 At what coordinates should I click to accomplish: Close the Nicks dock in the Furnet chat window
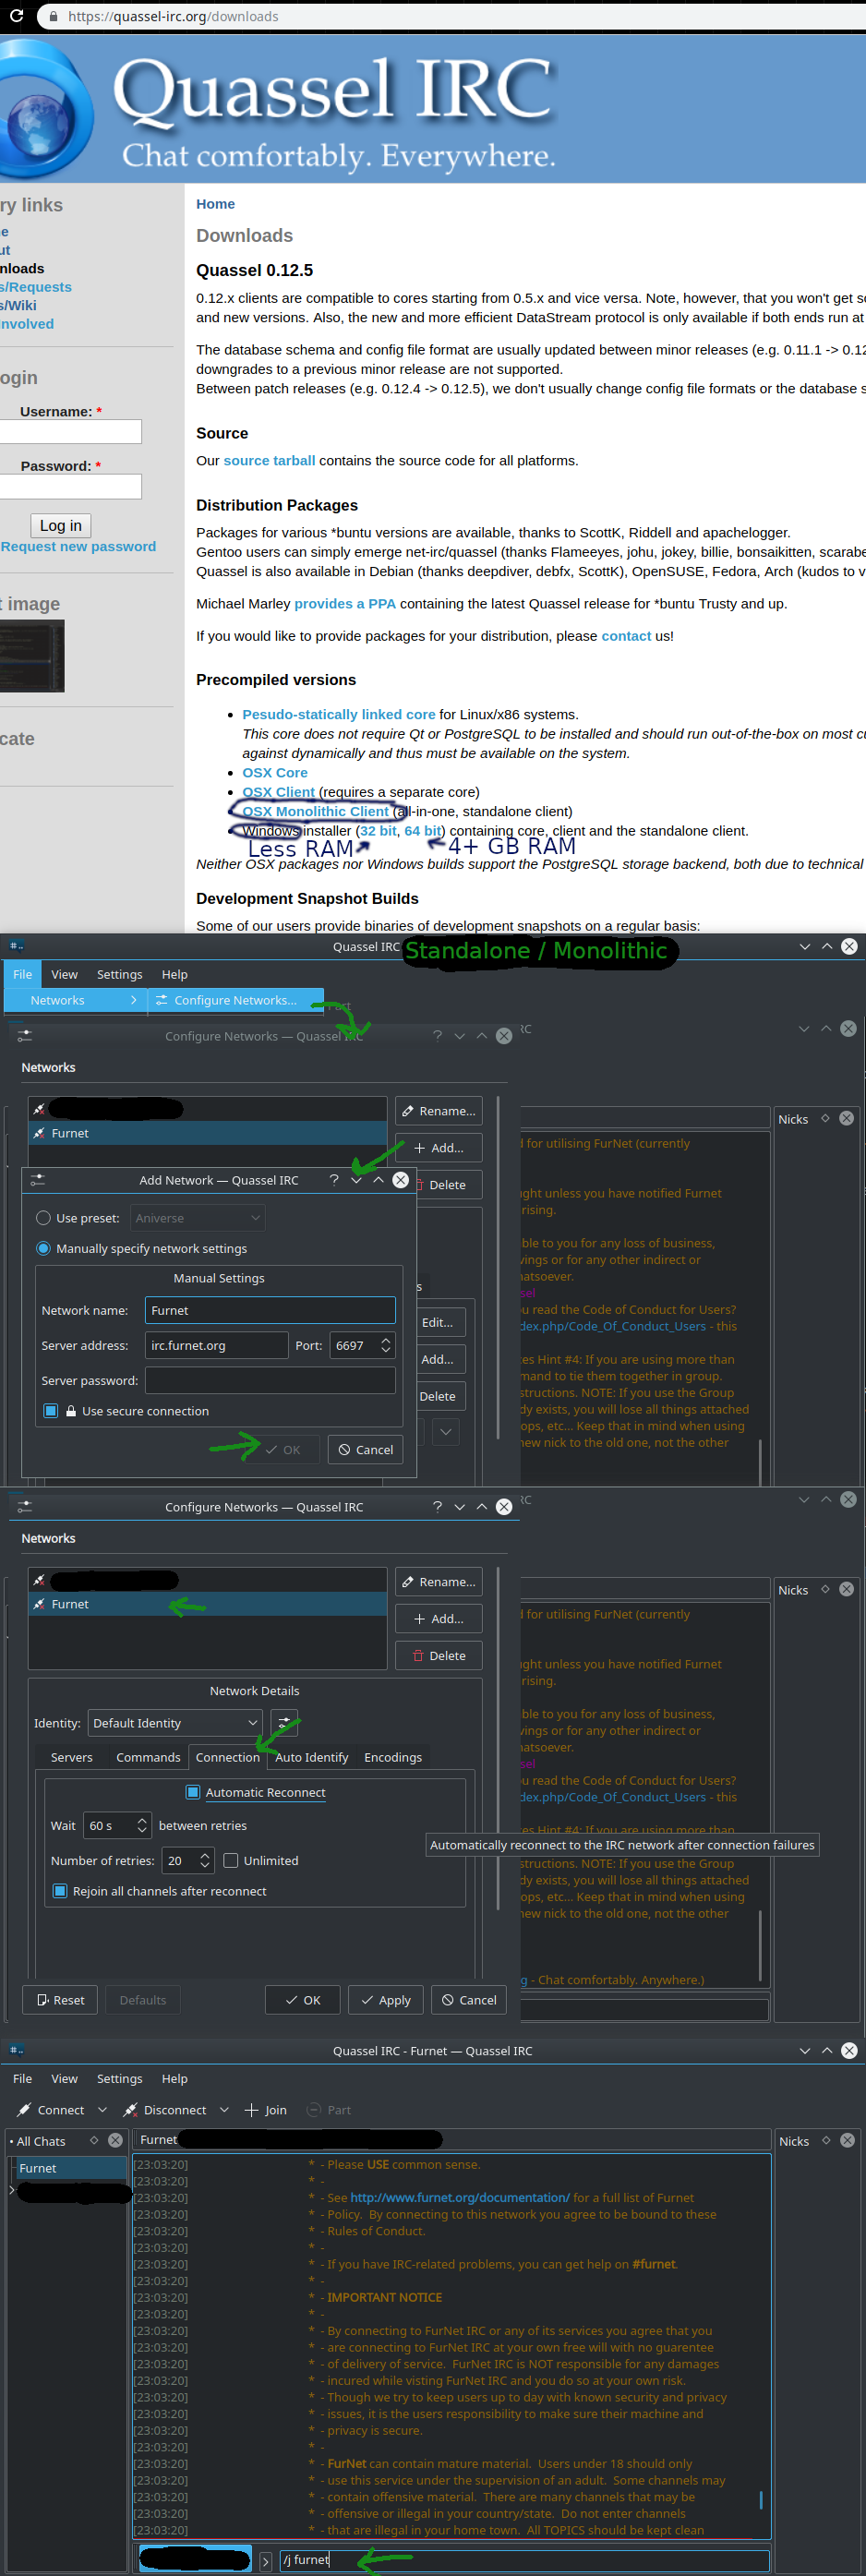(x=847, y=2140)
